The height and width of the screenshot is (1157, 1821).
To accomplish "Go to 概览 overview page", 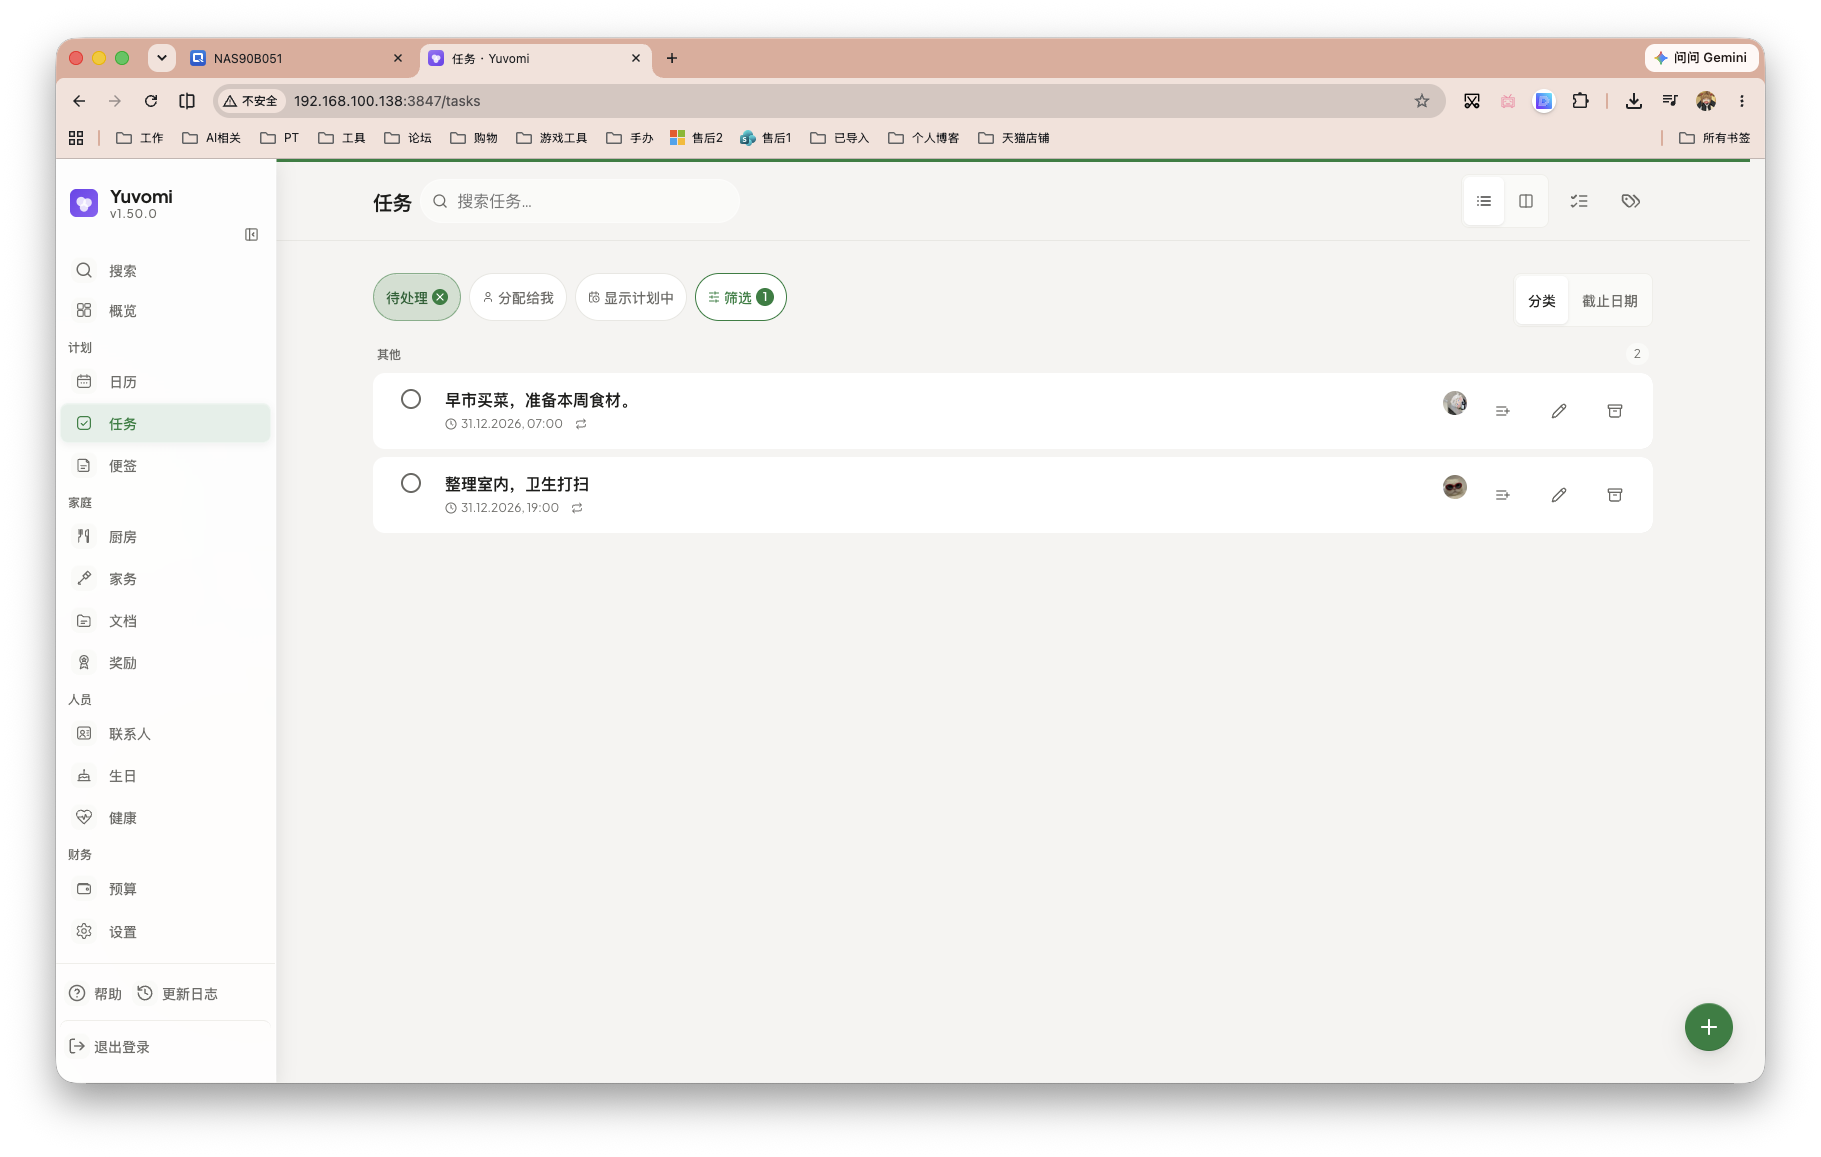I will point(165,311).
